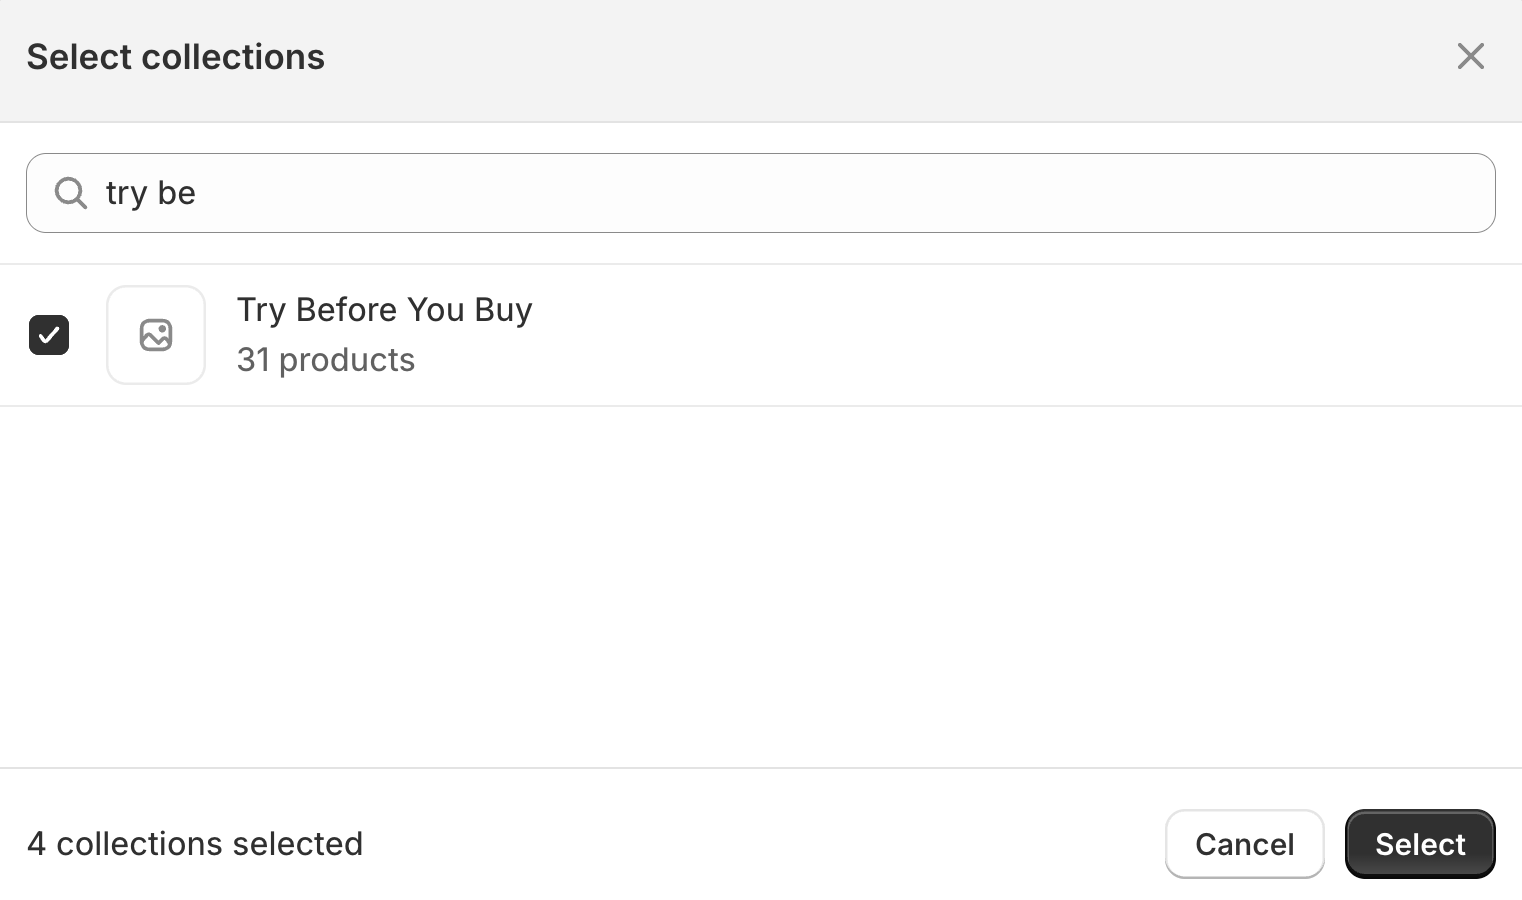Close the Select collections dialog

[1470, 56]
